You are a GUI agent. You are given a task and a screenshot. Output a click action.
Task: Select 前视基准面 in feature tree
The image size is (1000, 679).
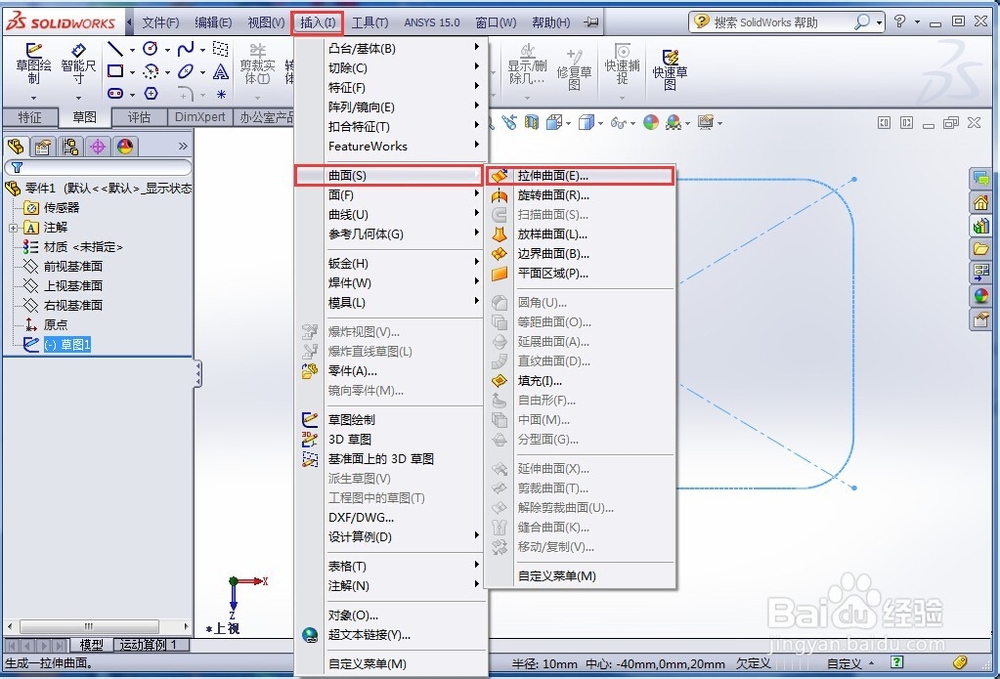[x=73, y=266]
